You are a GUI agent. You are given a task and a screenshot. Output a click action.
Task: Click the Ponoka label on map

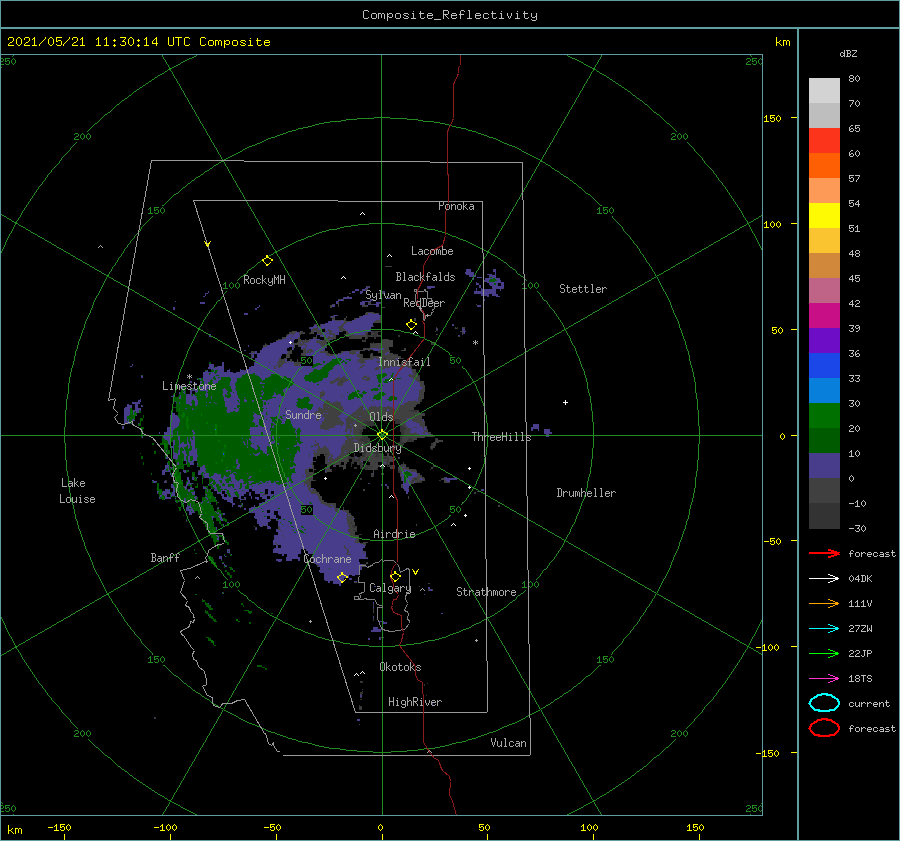456,206
